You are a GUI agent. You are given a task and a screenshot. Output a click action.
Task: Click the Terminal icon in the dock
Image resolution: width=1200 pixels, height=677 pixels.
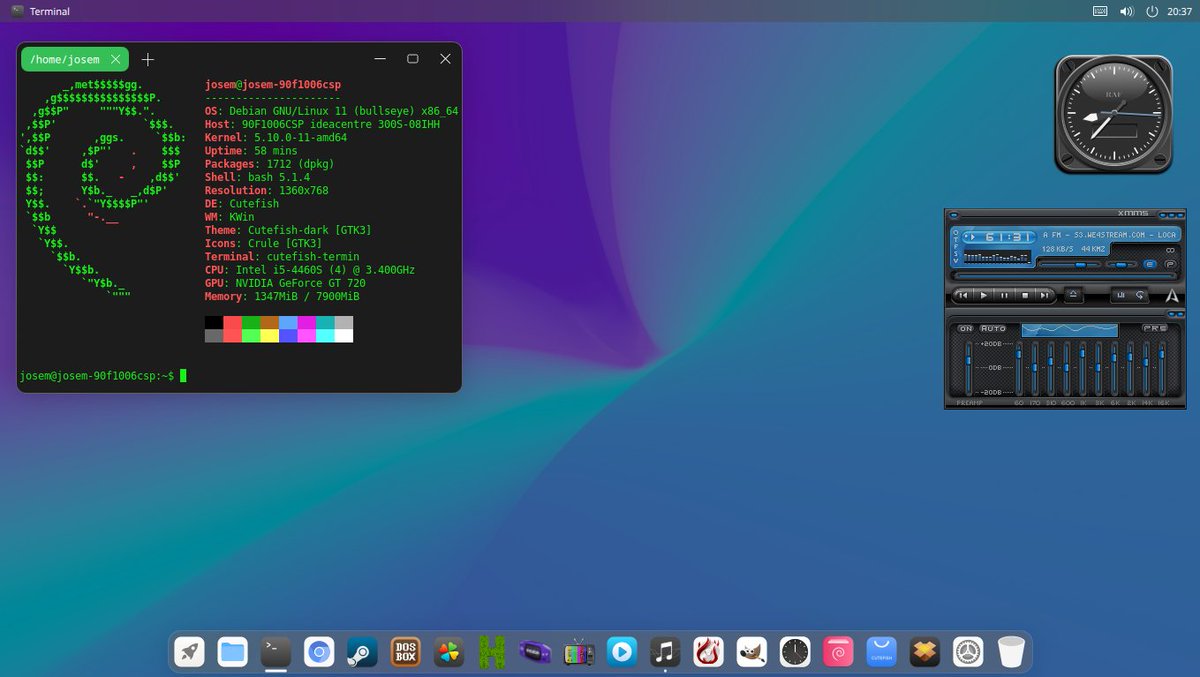pos(276,652)
